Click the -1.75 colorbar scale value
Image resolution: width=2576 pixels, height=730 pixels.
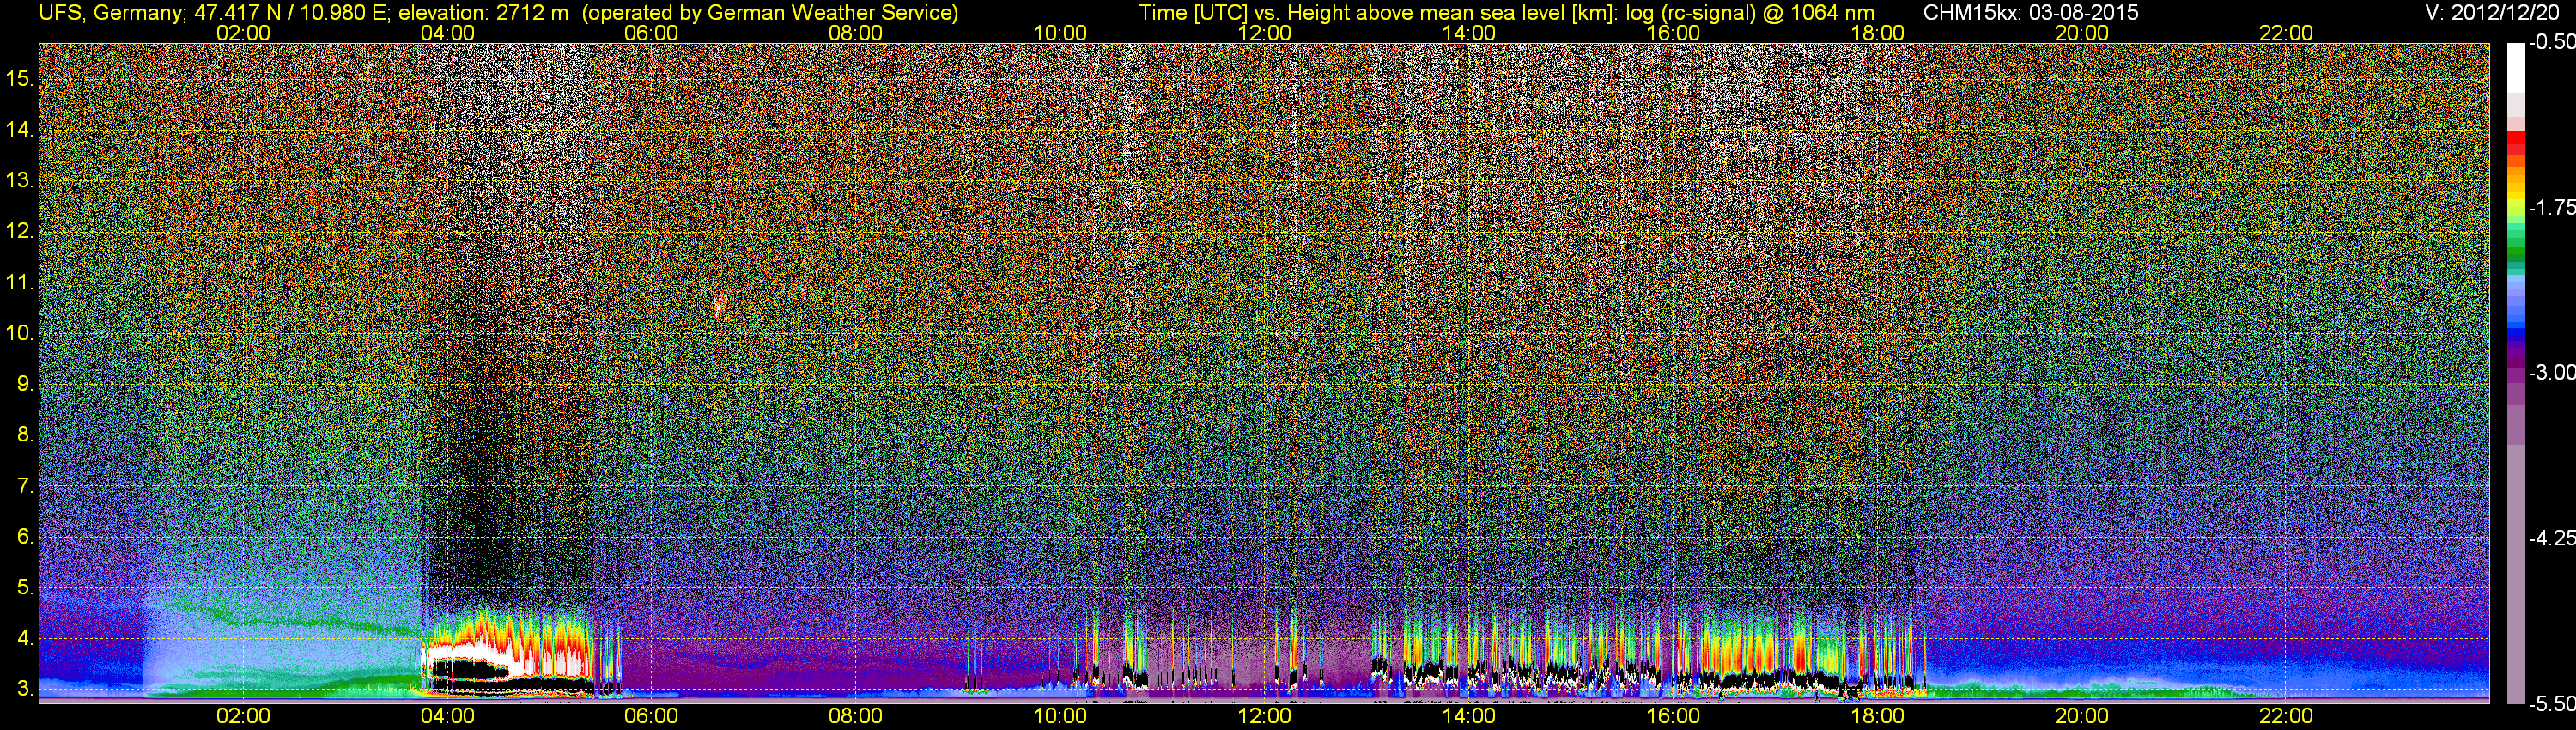click(2552, 208)
